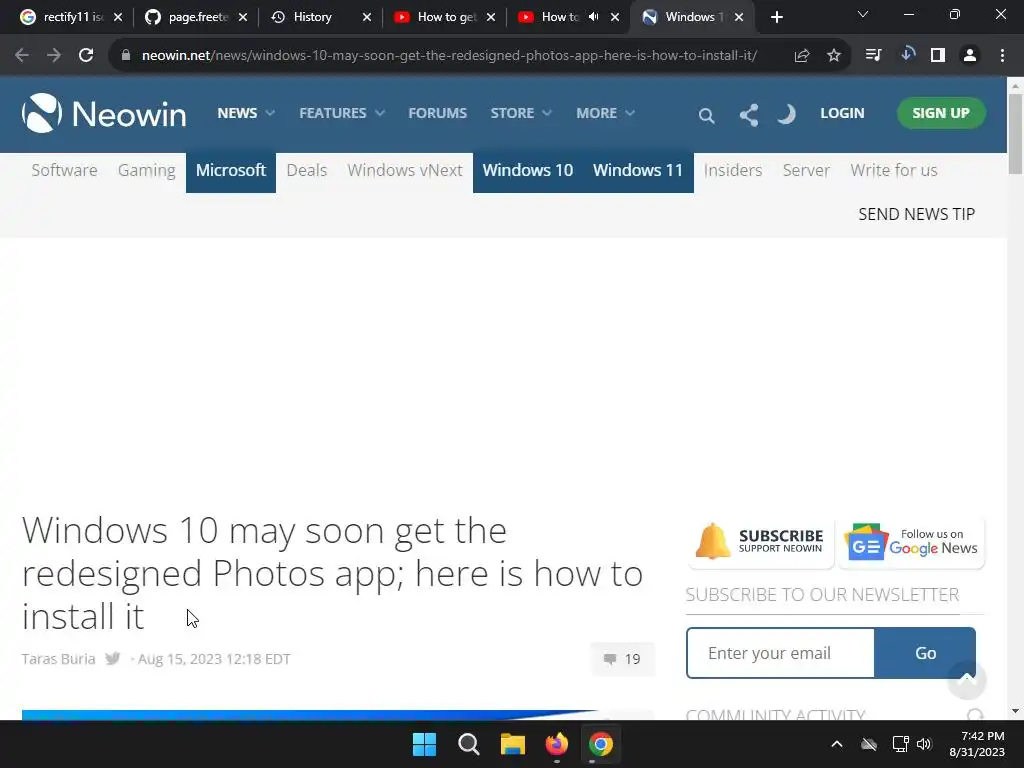This screenshot has width=1024, height=768.
Task: Select the Gaming category
Action: (x=146, y=170)
